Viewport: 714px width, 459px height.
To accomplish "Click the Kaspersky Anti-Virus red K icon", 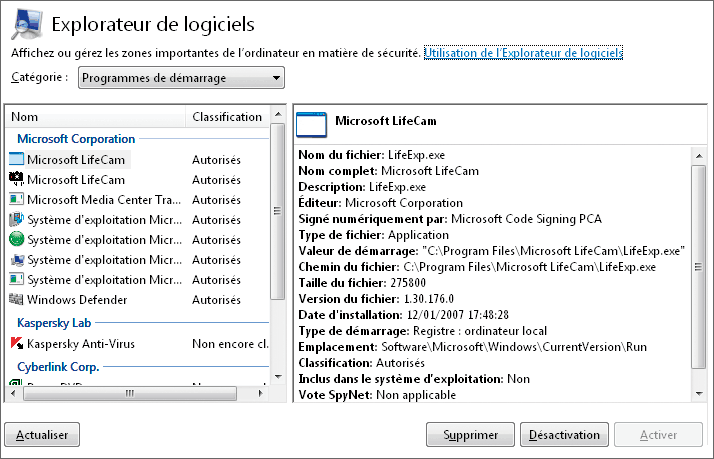I will click(16, 343).
